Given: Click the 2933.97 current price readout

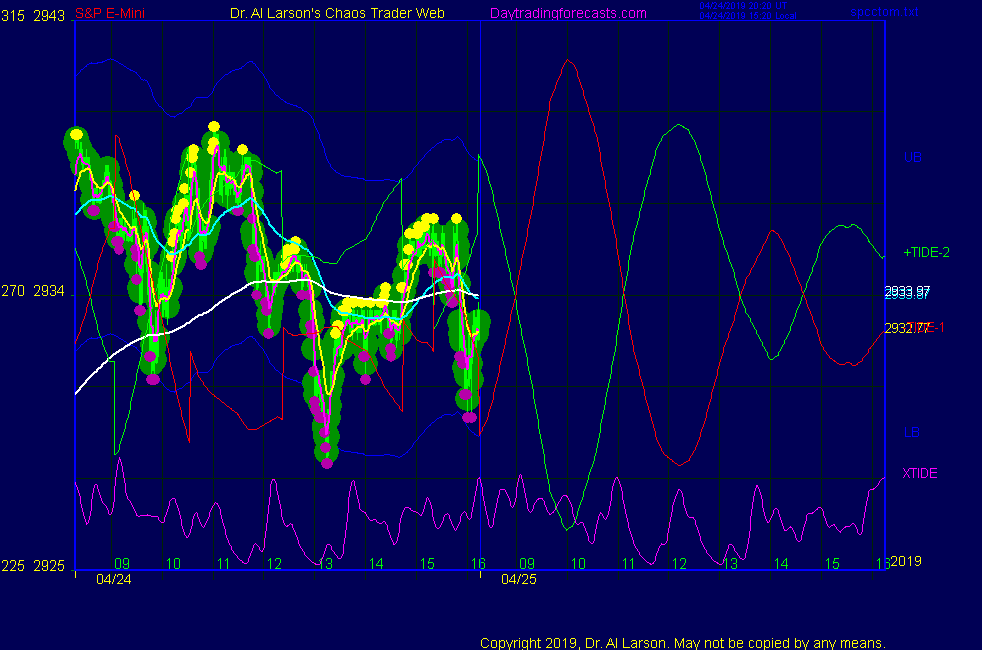Looking at the screenshot, I should point(907,291).
